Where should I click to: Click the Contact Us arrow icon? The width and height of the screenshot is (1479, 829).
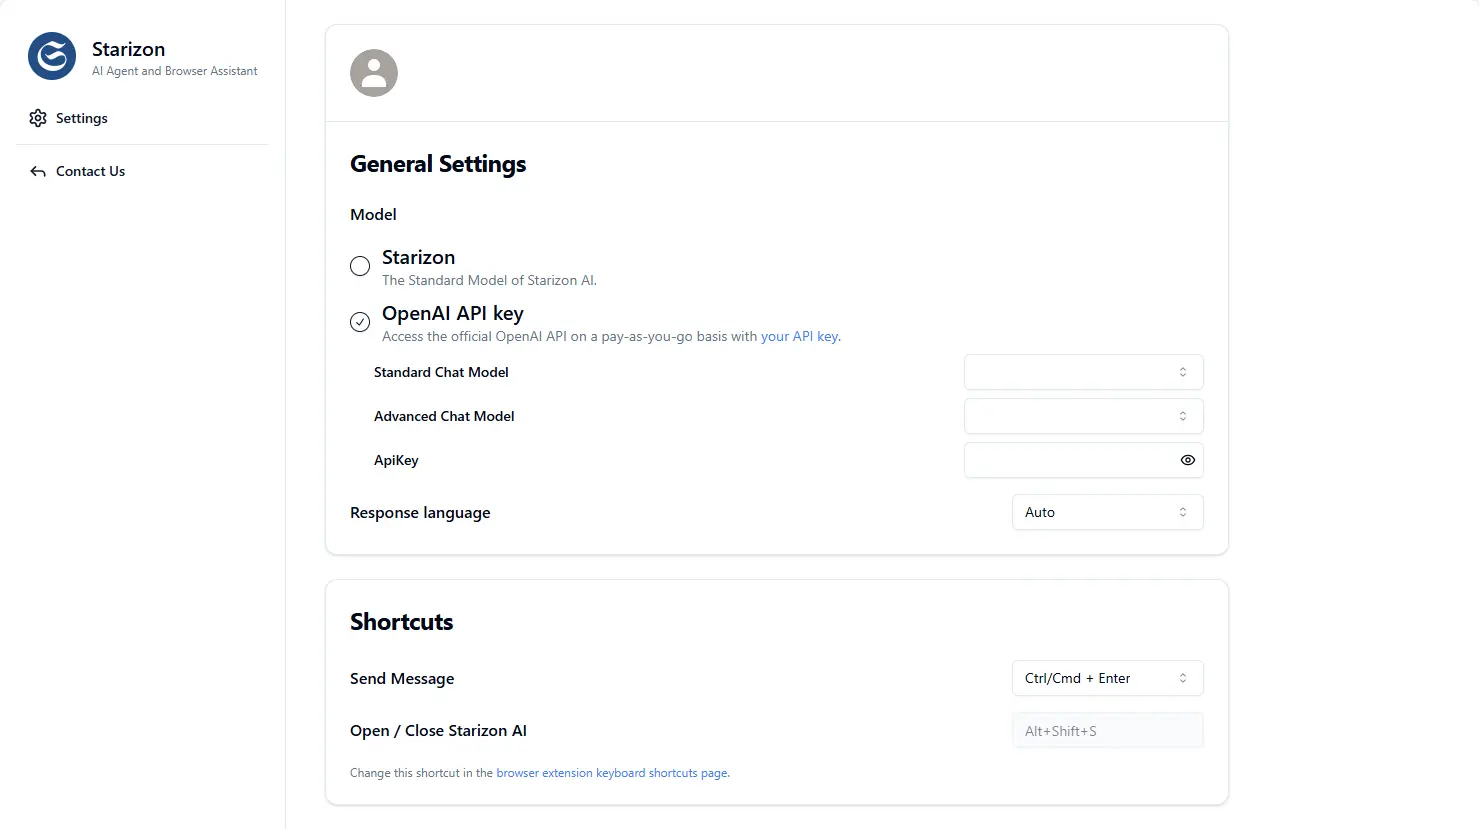pos(38,172)
